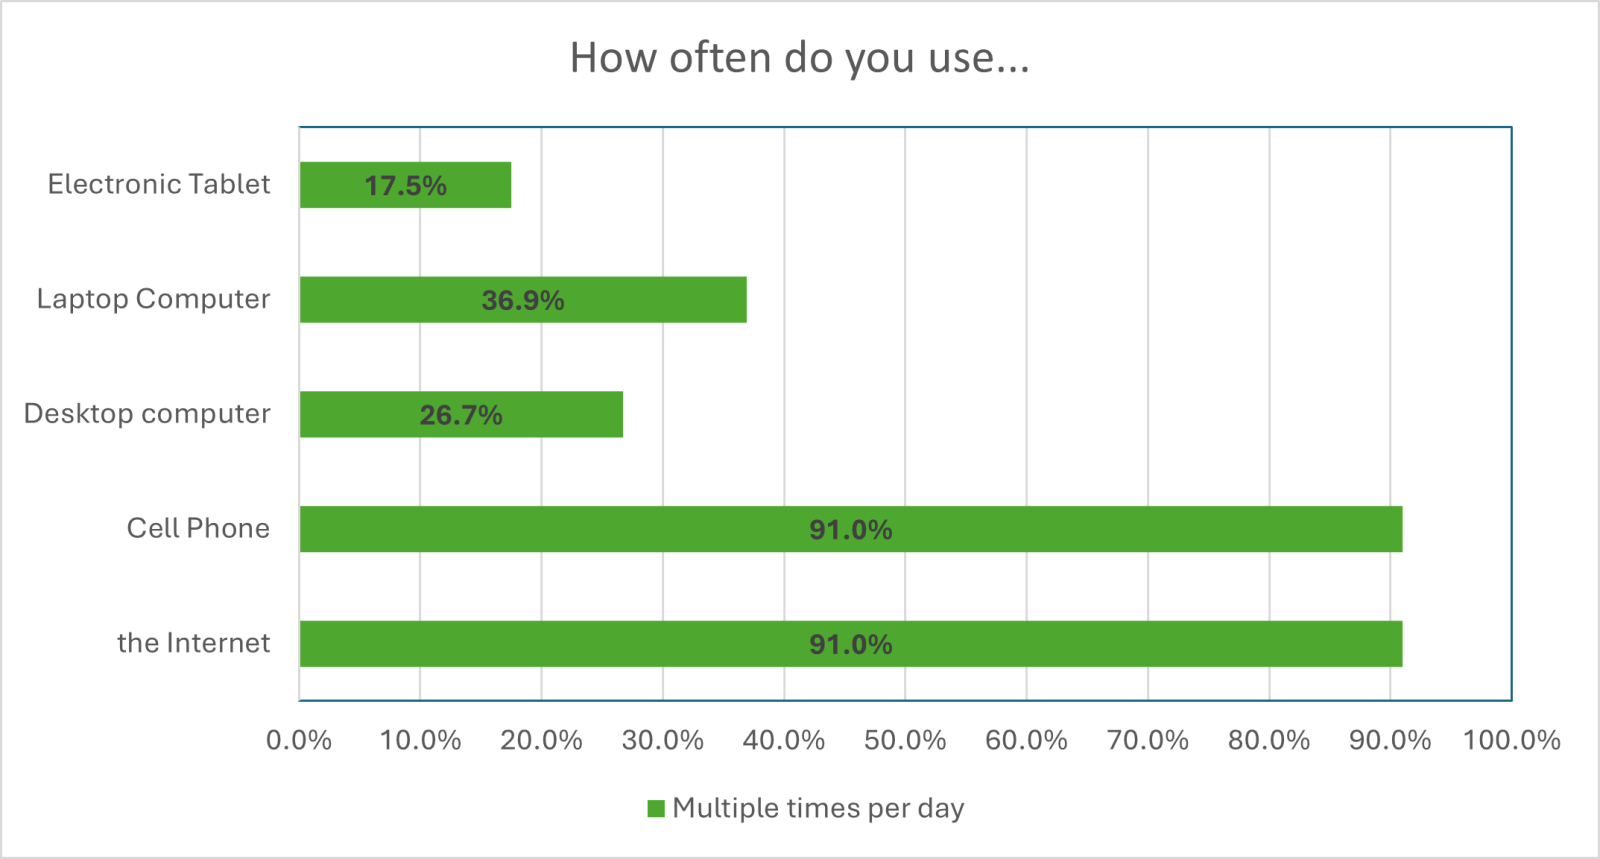Select the 91.0% label on Cell Phone bar
Viewport: 1600px width, 859px height.
pyautogui.click(x=851, y=530)
